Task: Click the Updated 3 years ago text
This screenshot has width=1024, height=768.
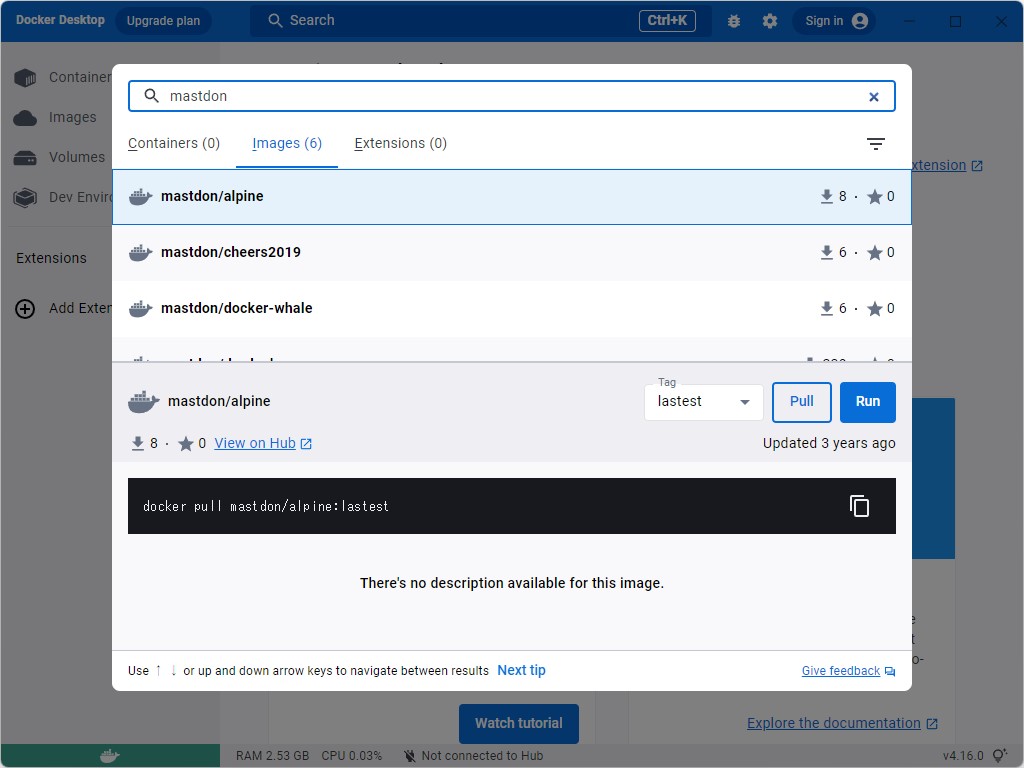Action: (829, 443)
